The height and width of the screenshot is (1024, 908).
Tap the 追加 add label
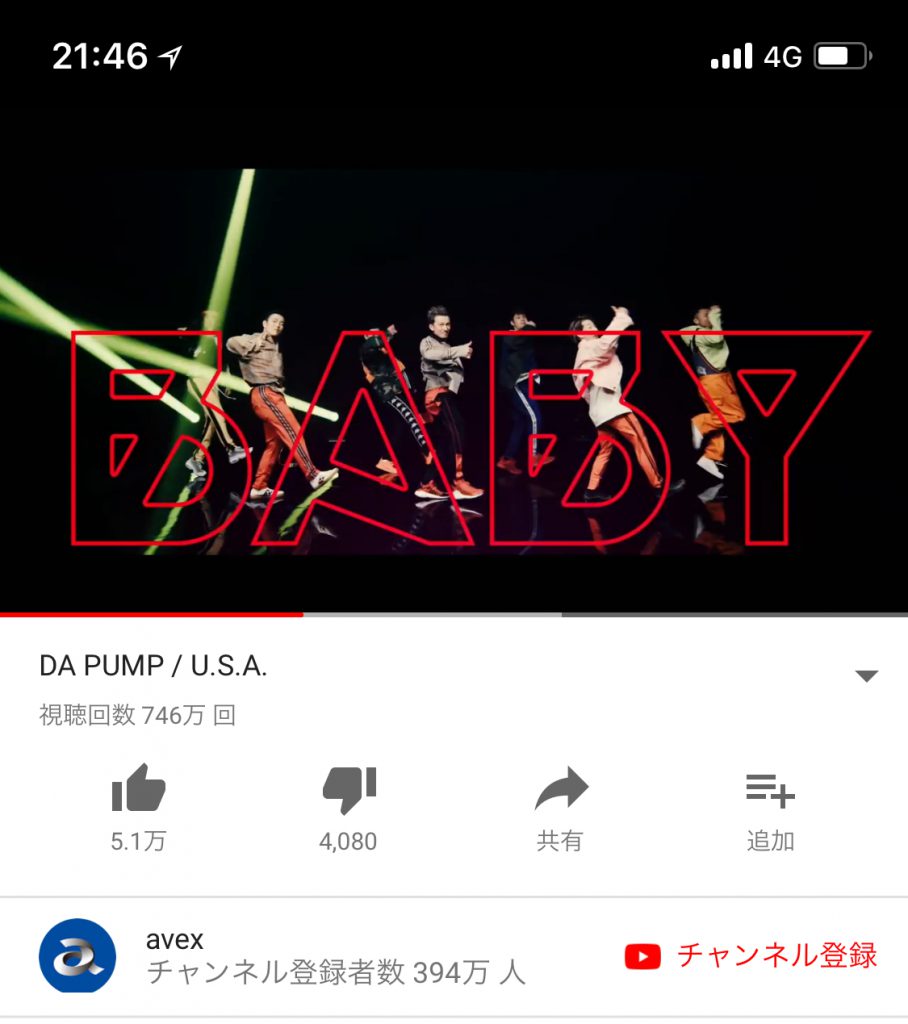(x=770, y=841)
